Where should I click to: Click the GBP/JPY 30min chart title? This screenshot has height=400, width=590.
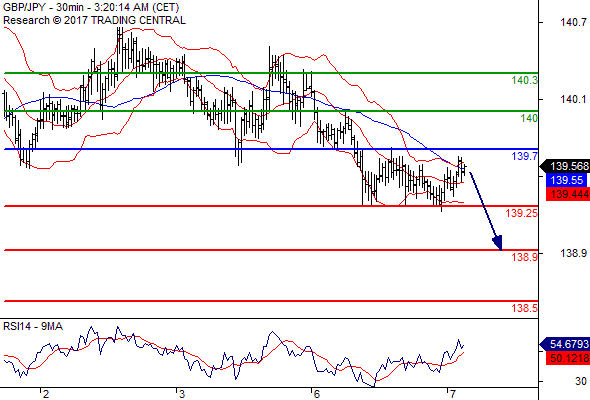pyautogui.click(x=91, y=8)
